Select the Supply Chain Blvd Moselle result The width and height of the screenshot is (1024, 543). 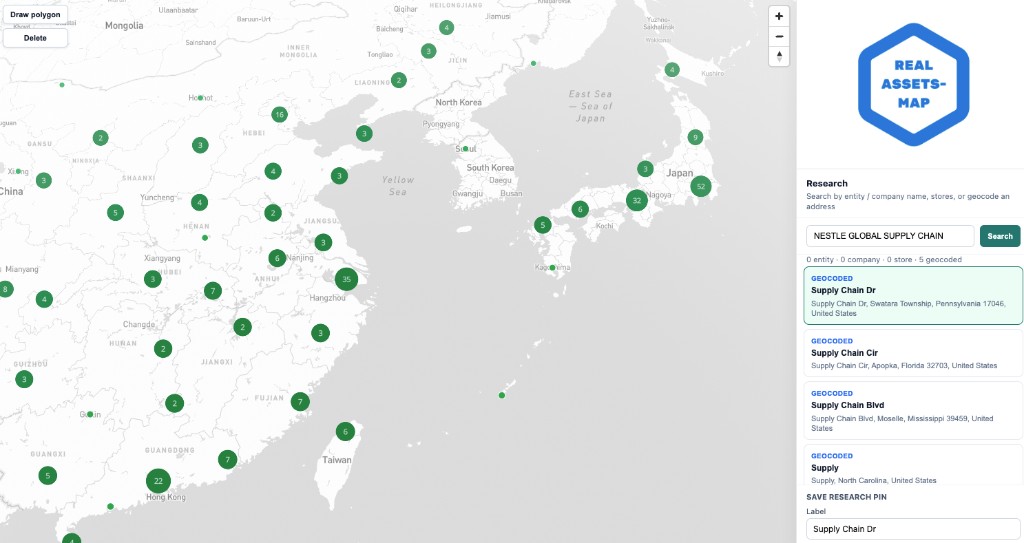coord(913,410)
